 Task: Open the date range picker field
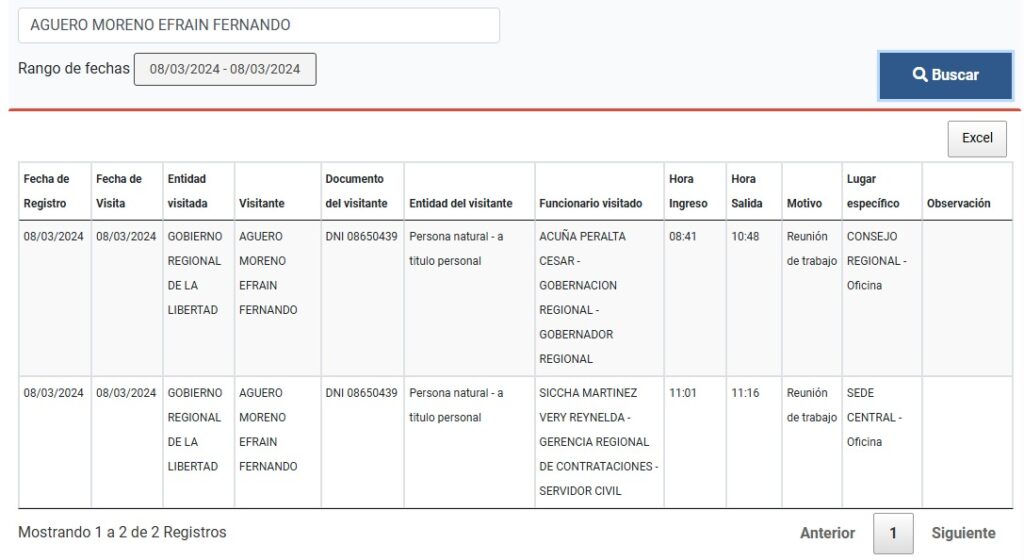(x=225, y=69)
